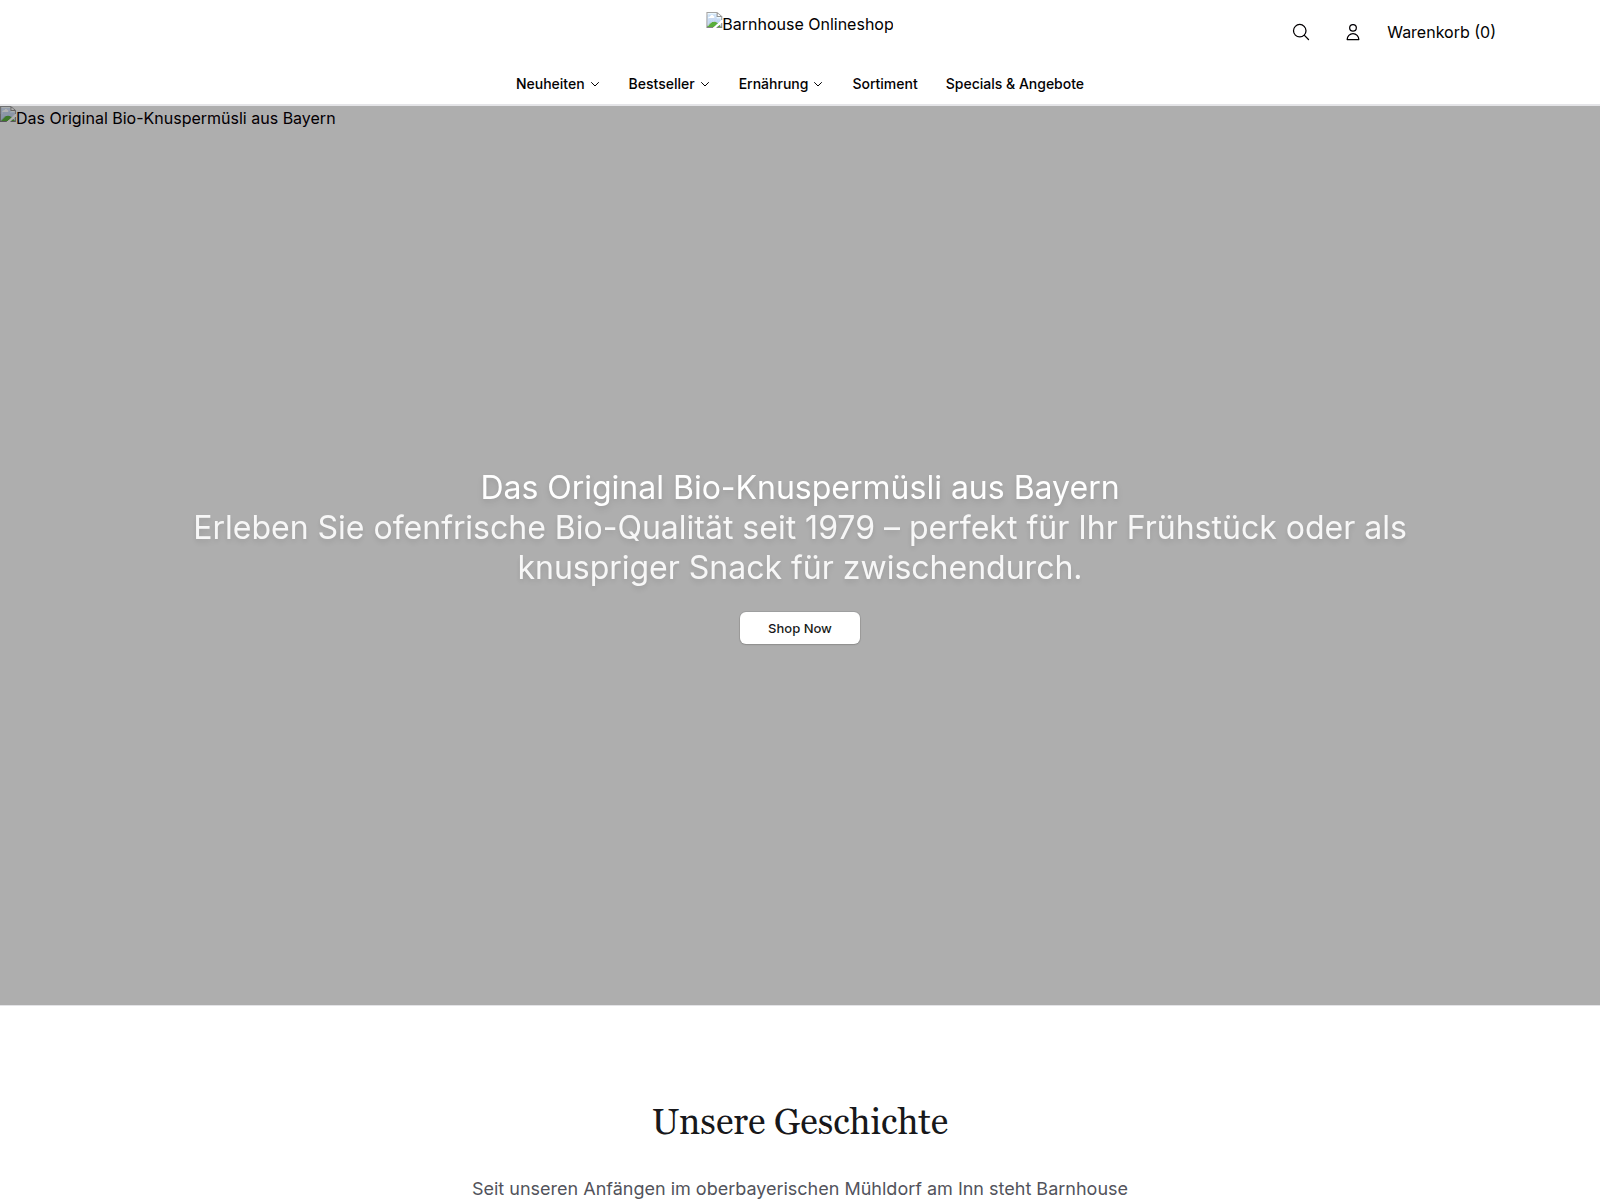Open the search magnifier icon
Screen dimensions: 1600x1200
point(1300,32)
